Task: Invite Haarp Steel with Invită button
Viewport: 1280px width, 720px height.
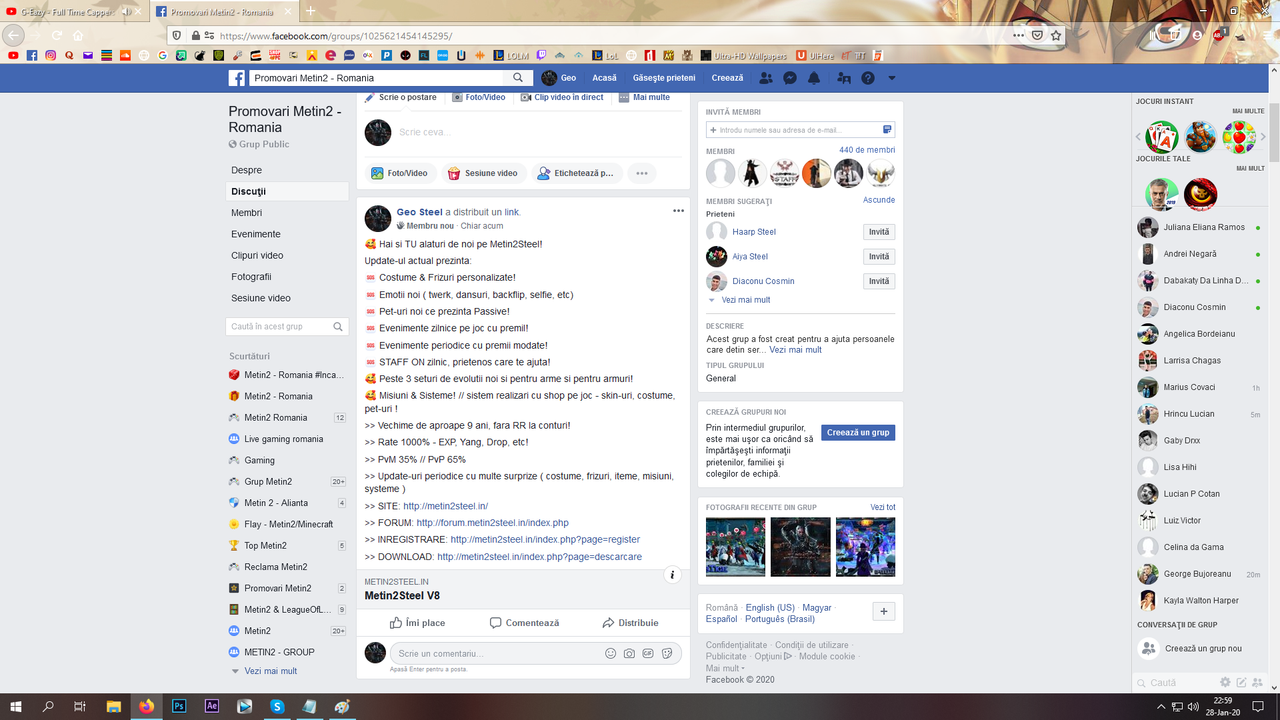Action: [x=879, y=232]
